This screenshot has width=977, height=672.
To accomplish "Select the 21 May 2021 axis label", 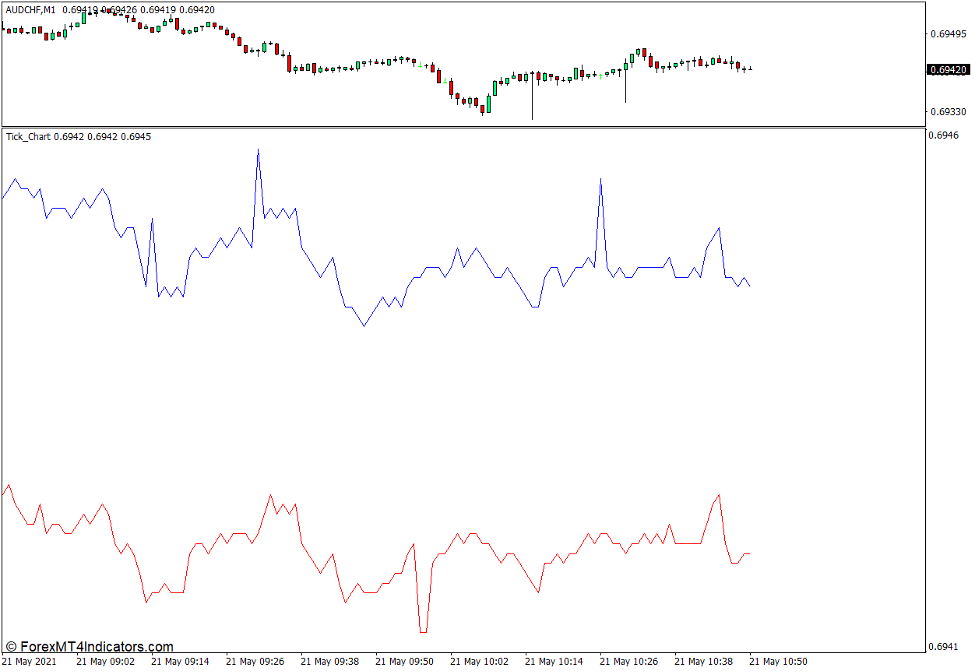I will [x=30, y=661].
